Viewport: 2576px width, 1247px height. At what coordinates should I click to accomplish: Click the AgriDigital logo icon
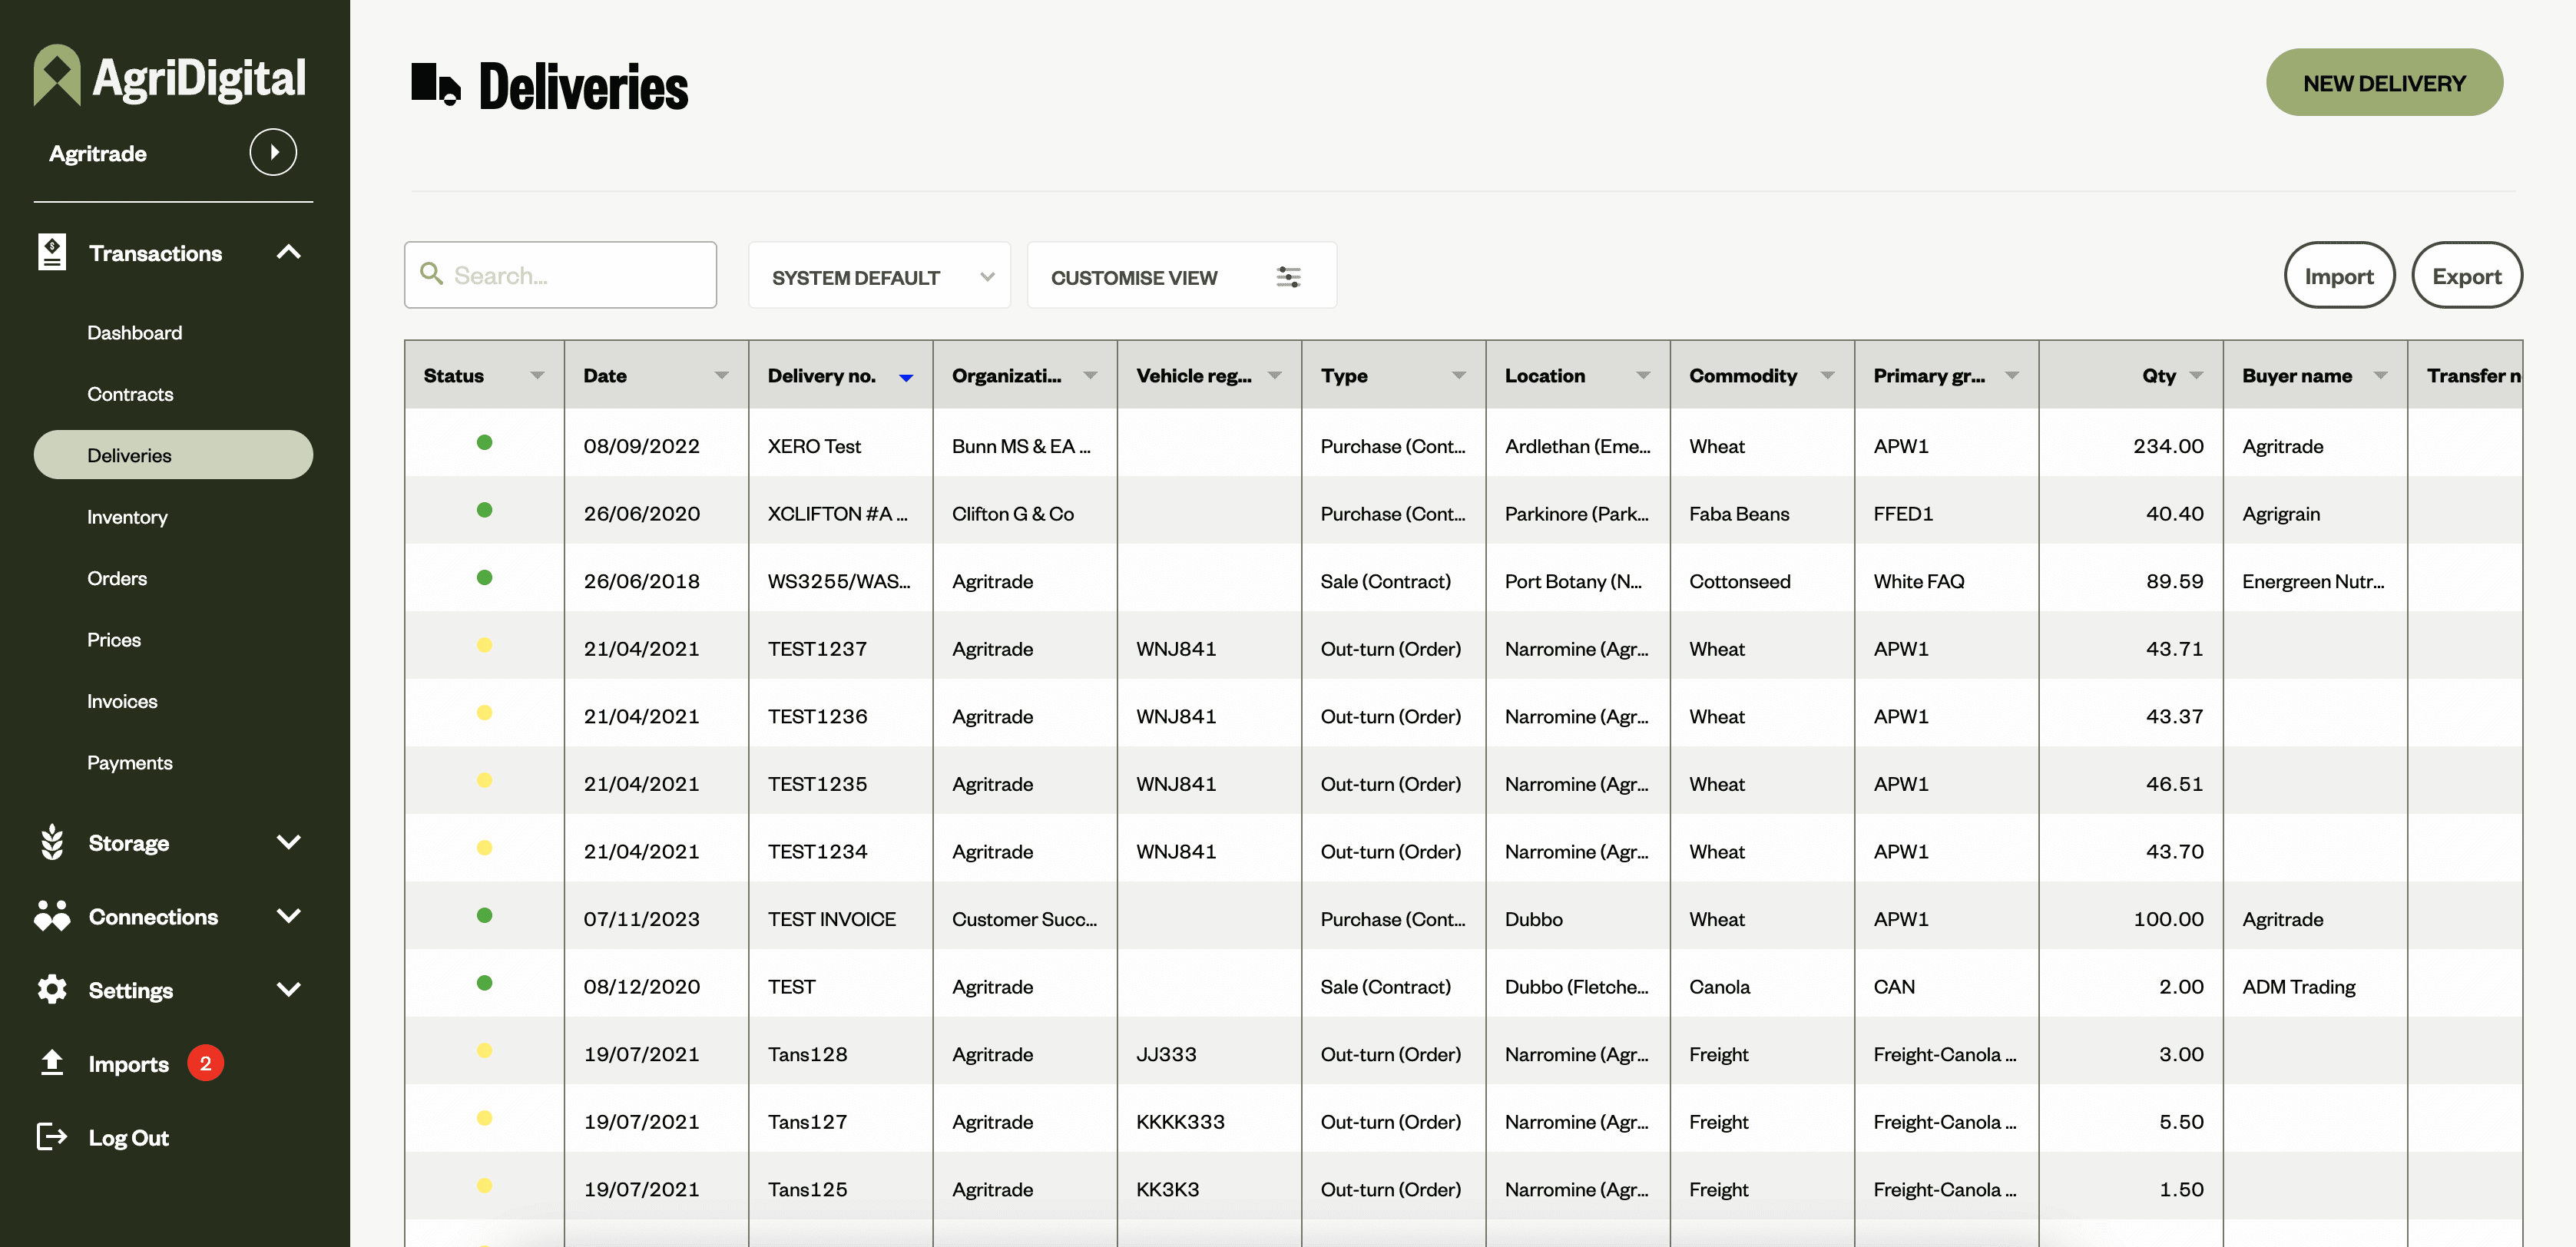pos(56,75)
